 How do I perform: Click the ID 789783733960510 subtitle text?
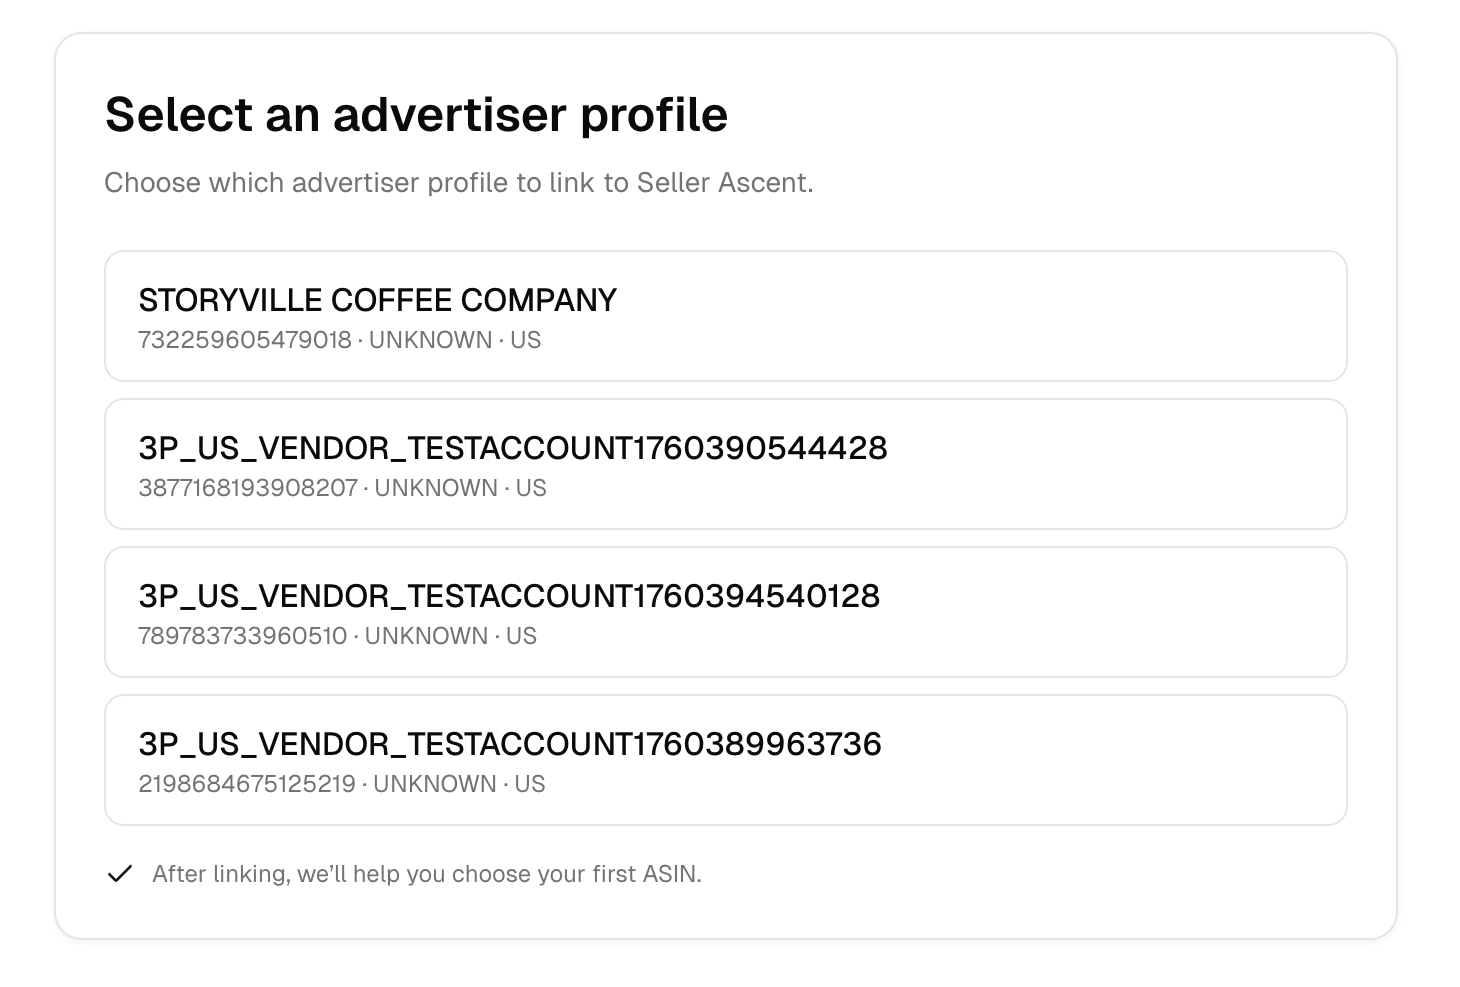click(x=243, y=636)
